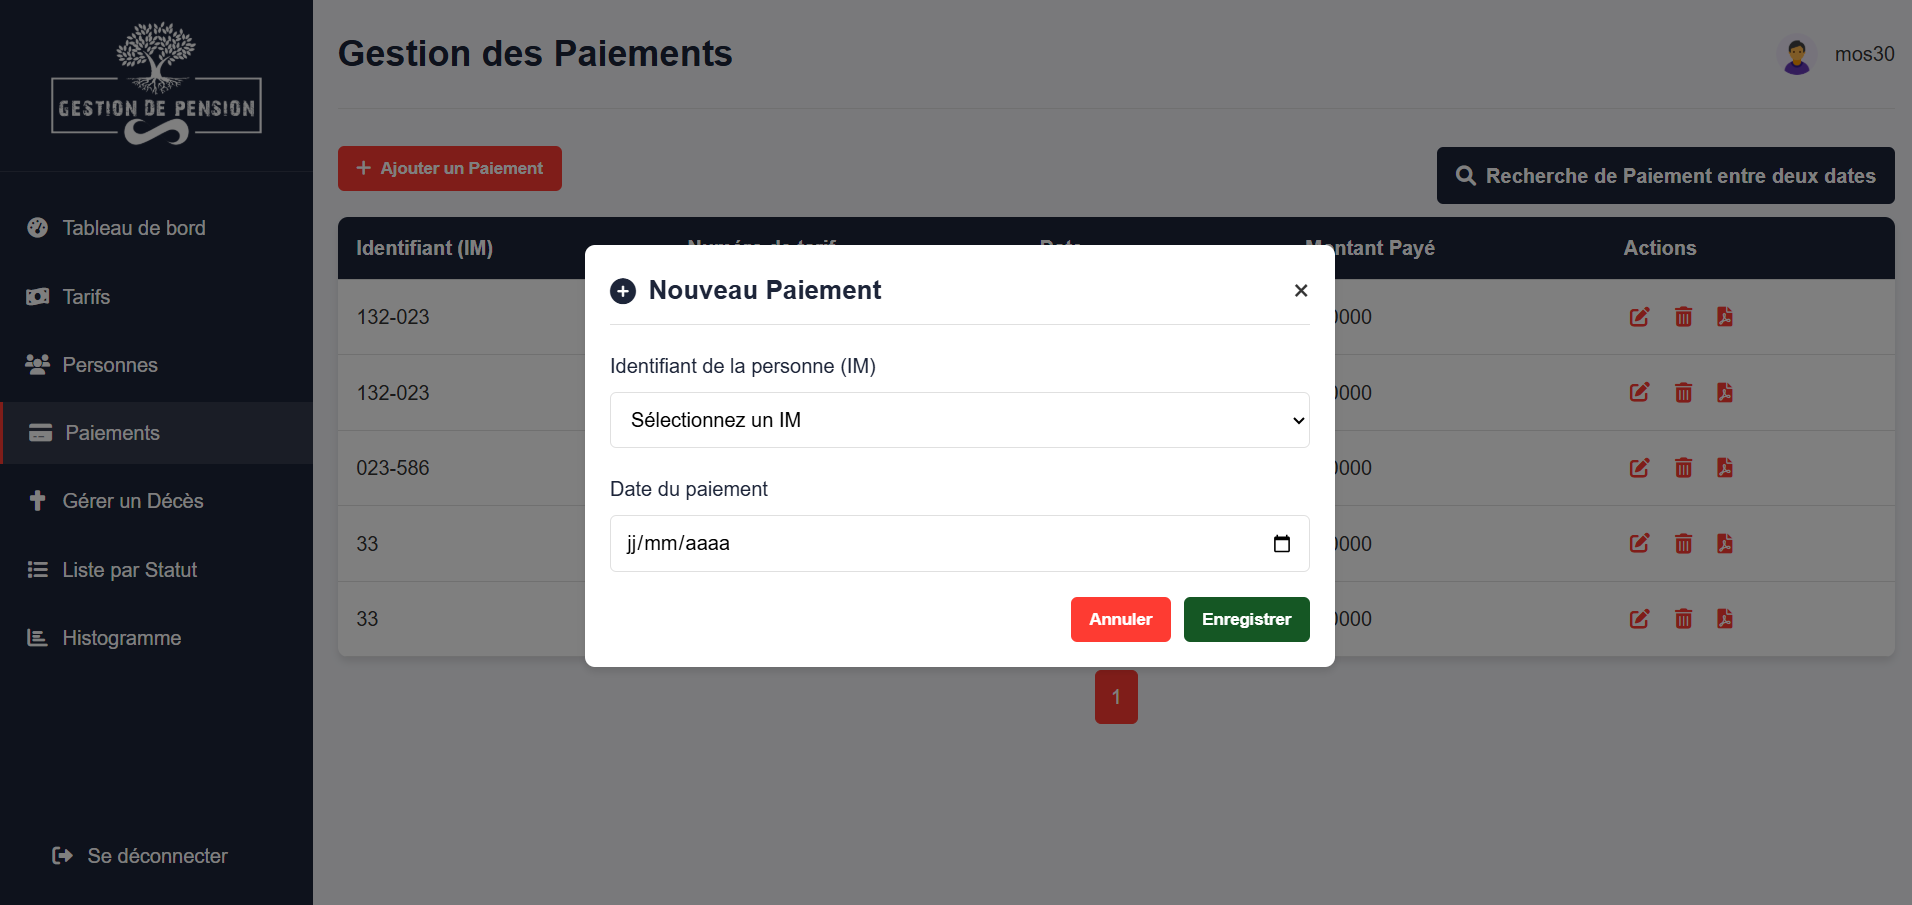
Task: Close the Nouveau Paiement dialog
Action: 1300,290
